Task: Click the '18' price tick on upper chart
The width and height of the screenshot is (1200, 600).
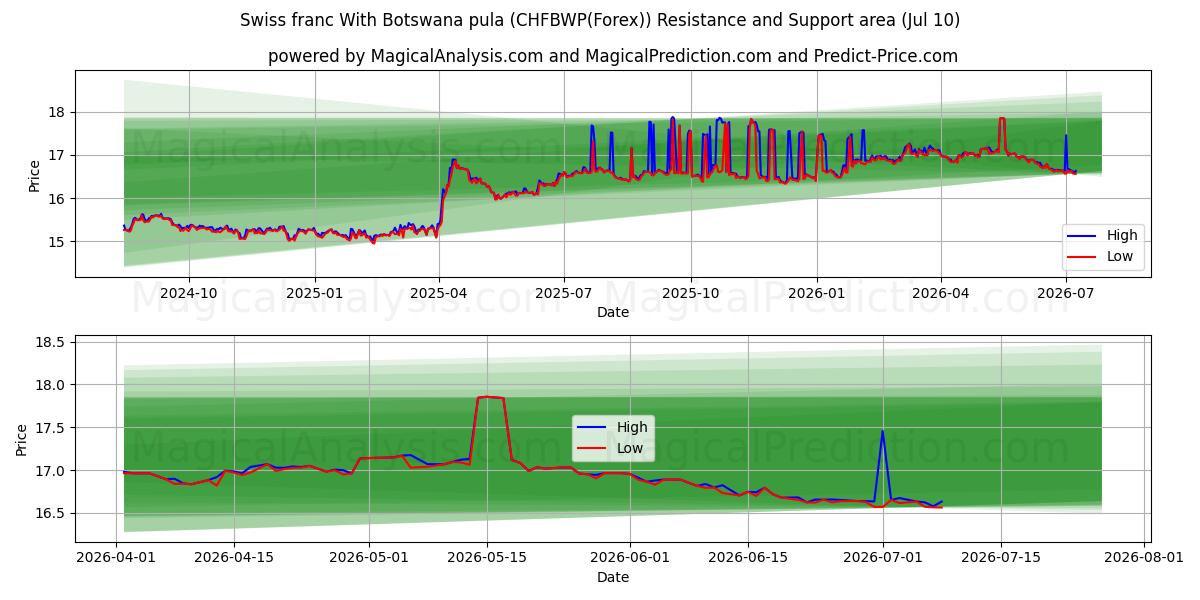Action: pyautogui.click(x=57, y=113)
